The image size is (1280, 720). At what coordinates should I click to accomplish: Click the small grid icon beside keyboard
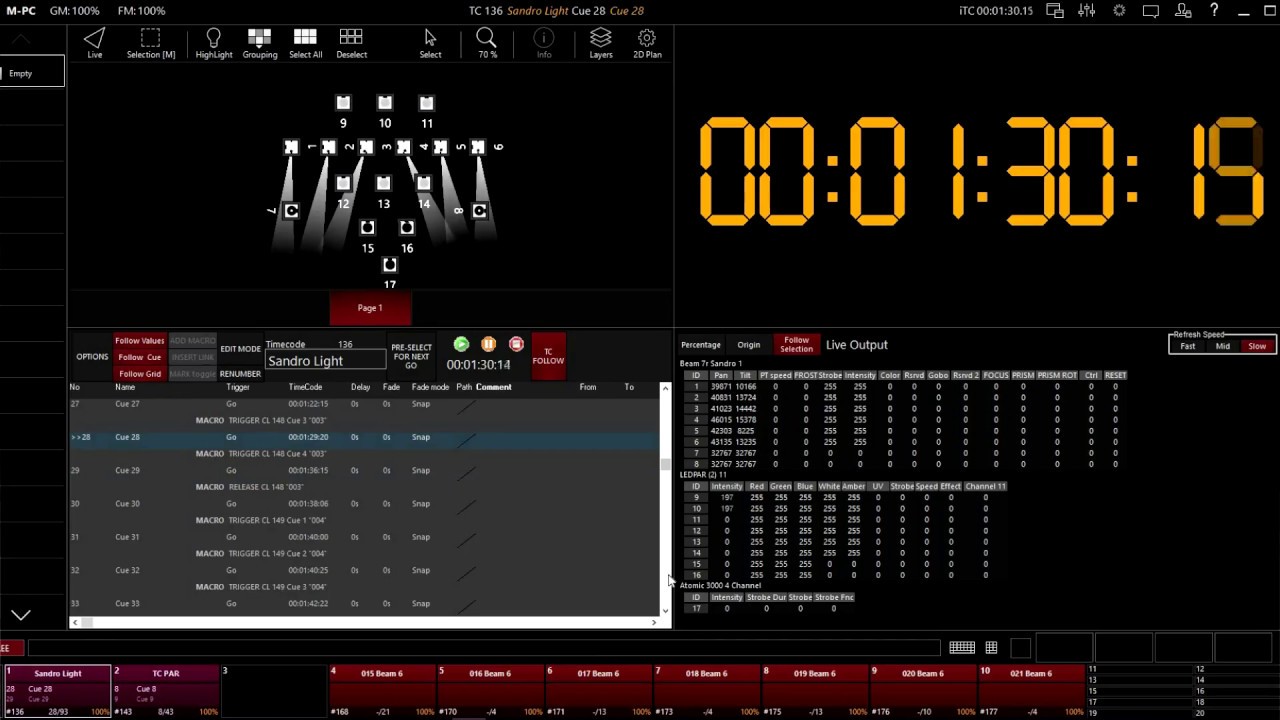tap(991, 648)
